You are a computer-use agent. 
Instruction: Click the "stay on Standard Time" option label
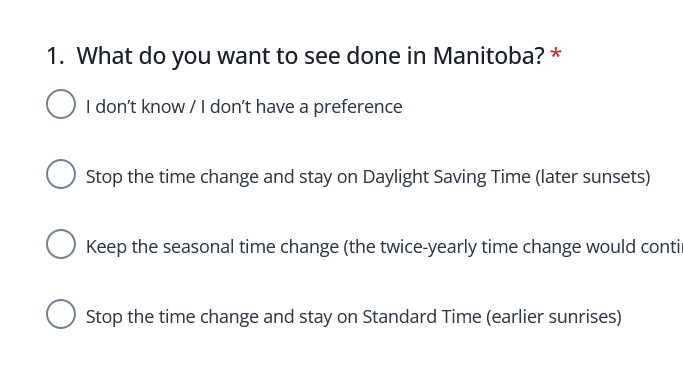[353, 316]
